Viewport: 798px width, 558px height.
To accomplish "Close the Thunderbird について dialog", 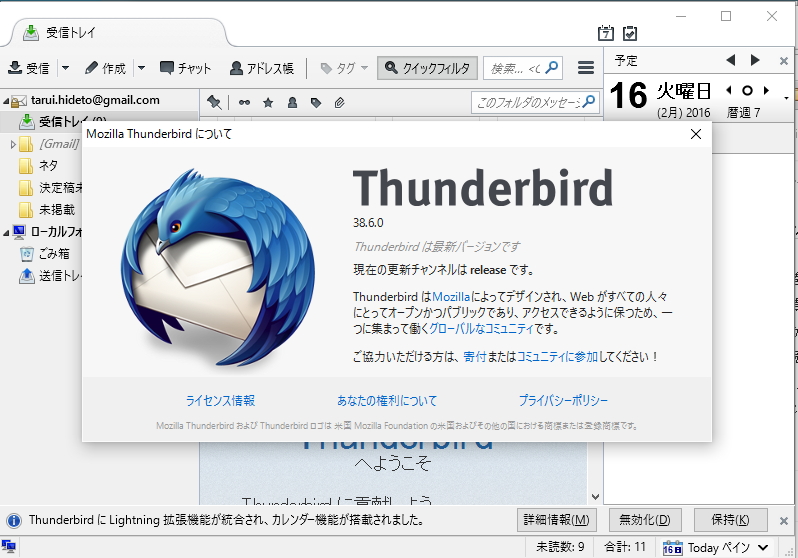I will click(x=696, y=134).
